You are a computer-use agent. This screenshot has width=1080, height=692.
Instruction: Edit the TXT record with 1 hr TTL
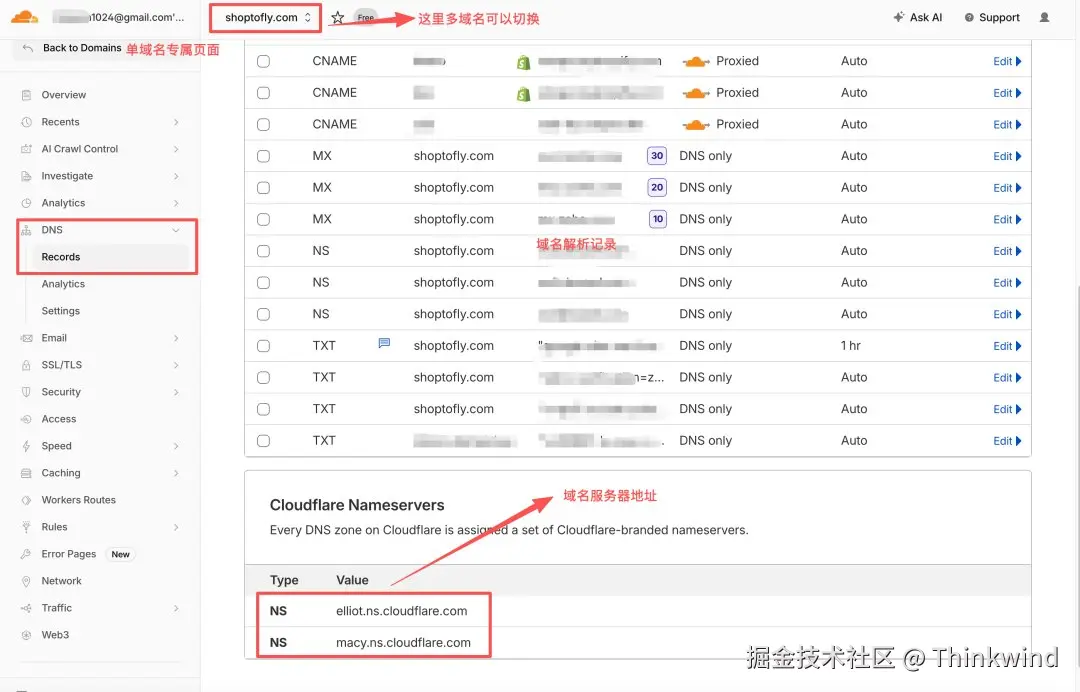coord(1007,346)
